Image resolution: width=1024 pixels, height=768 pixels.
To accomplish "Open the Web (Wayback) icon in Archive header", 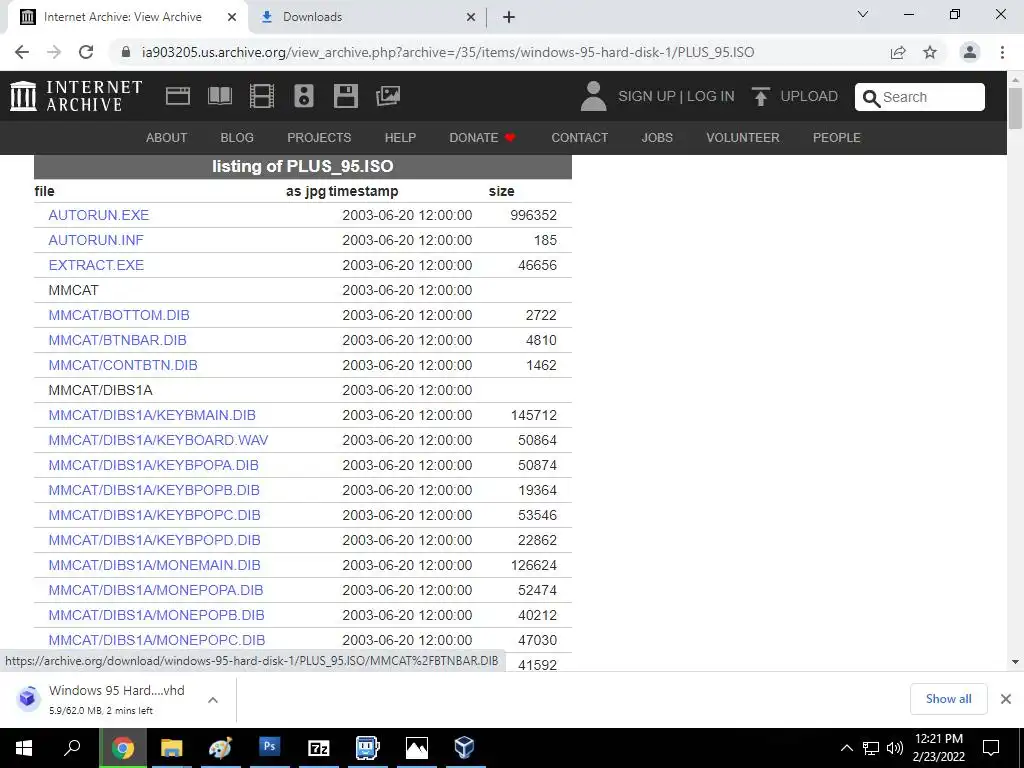I will pyautogui.click(x=178, y=96).
